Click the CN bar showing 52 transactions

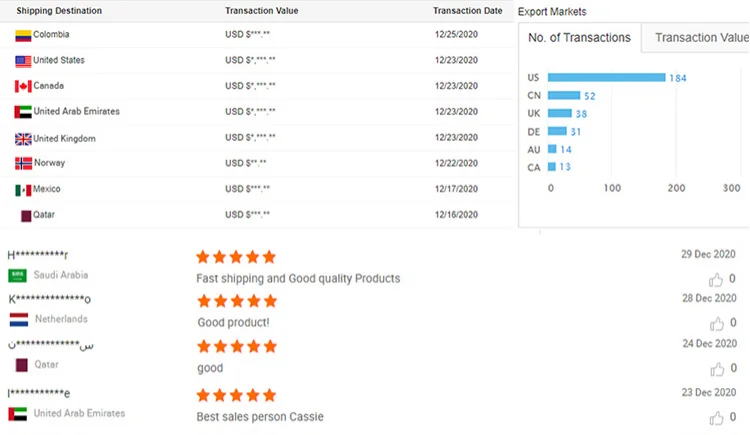point(564,96)
